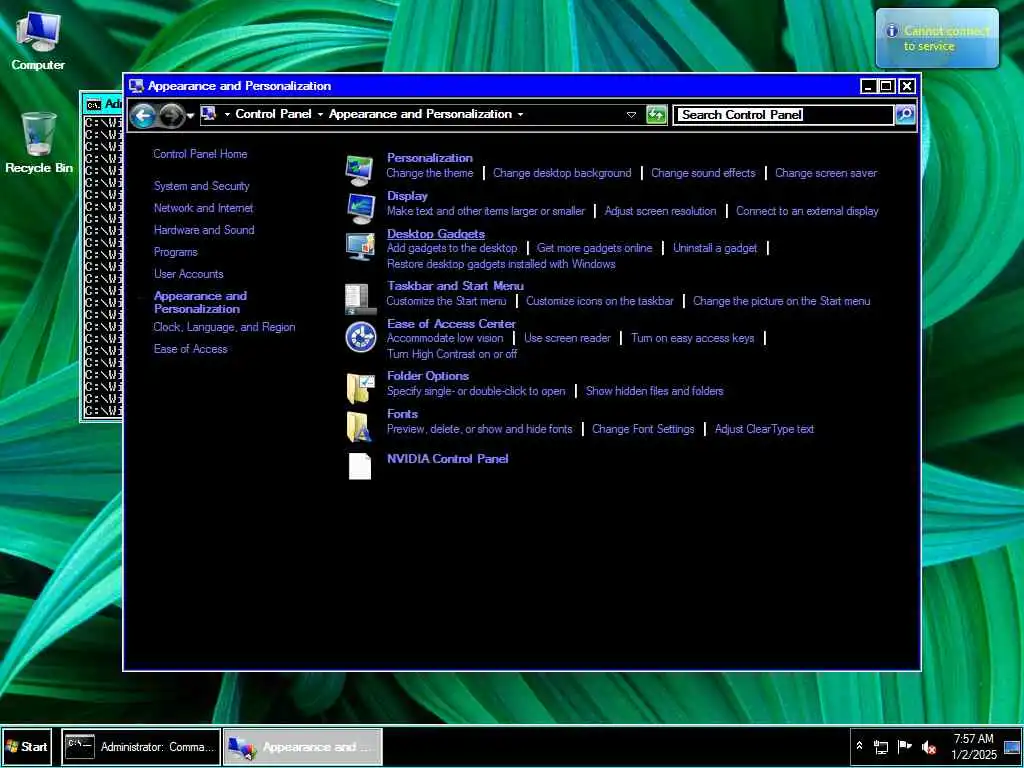Open User Accounts category
This screenshot has width=1024, height=768.
tap(188, 274)
